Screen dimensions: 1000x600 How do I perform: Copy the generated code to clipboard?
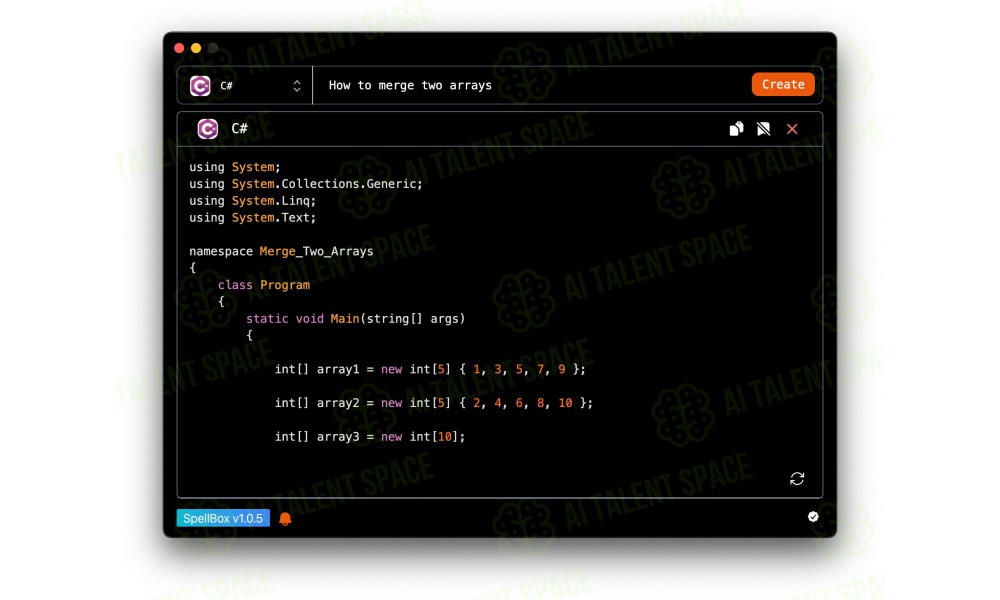coord(736,129)
